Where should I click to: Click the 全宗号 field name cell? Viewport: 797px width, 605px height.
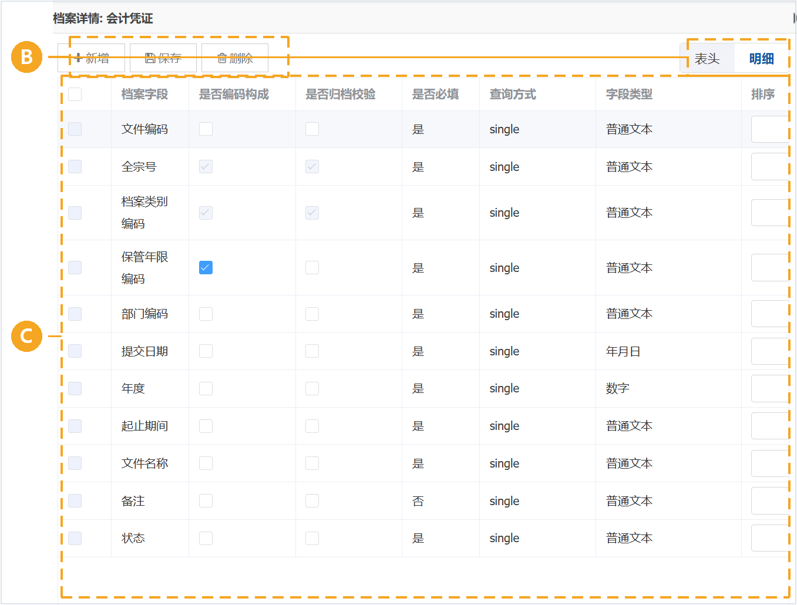[x=139, y=167]
